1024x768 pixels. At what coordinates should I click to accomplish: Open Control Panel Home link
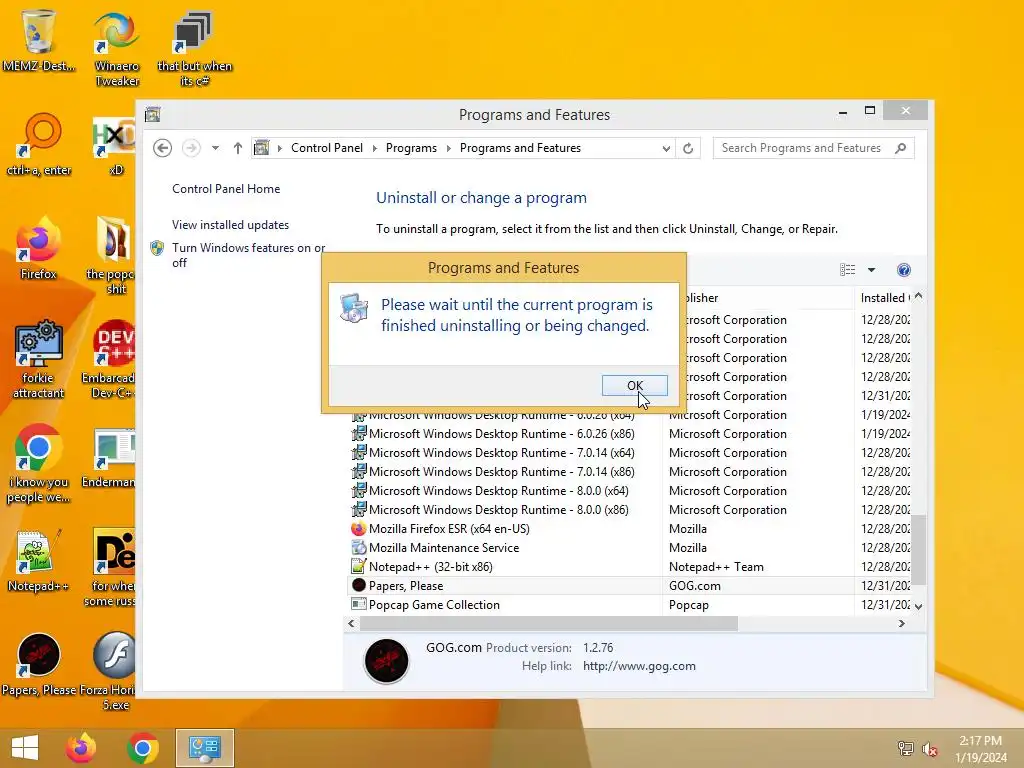(x=226, y=189)
